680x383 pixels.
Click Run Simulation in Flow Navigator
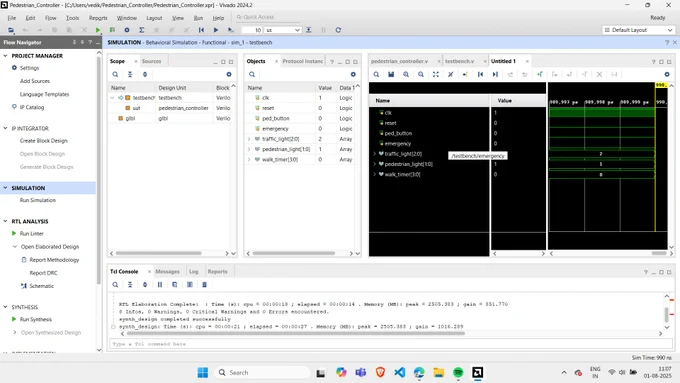coord(38,200)
